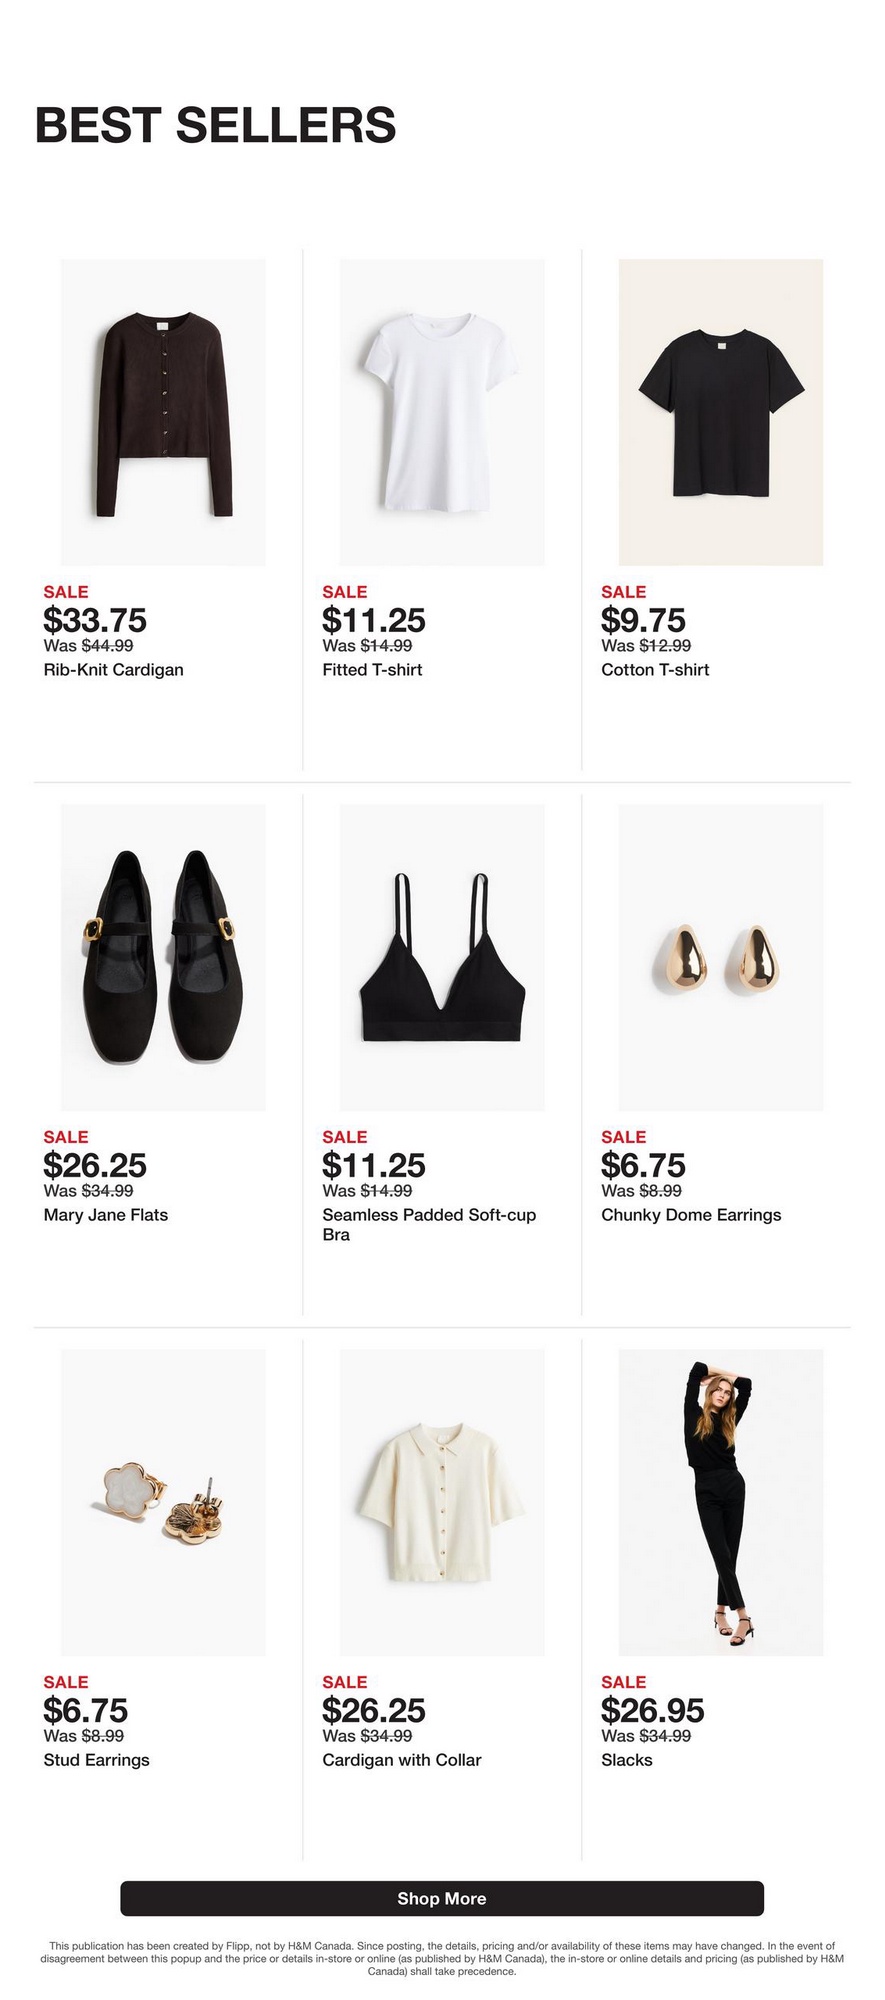Screen dimensions: 885x2000
Task: Open the Seamless Padded Soft-cup Bra image
Action: pyautogui.click(x=442, y=957)
